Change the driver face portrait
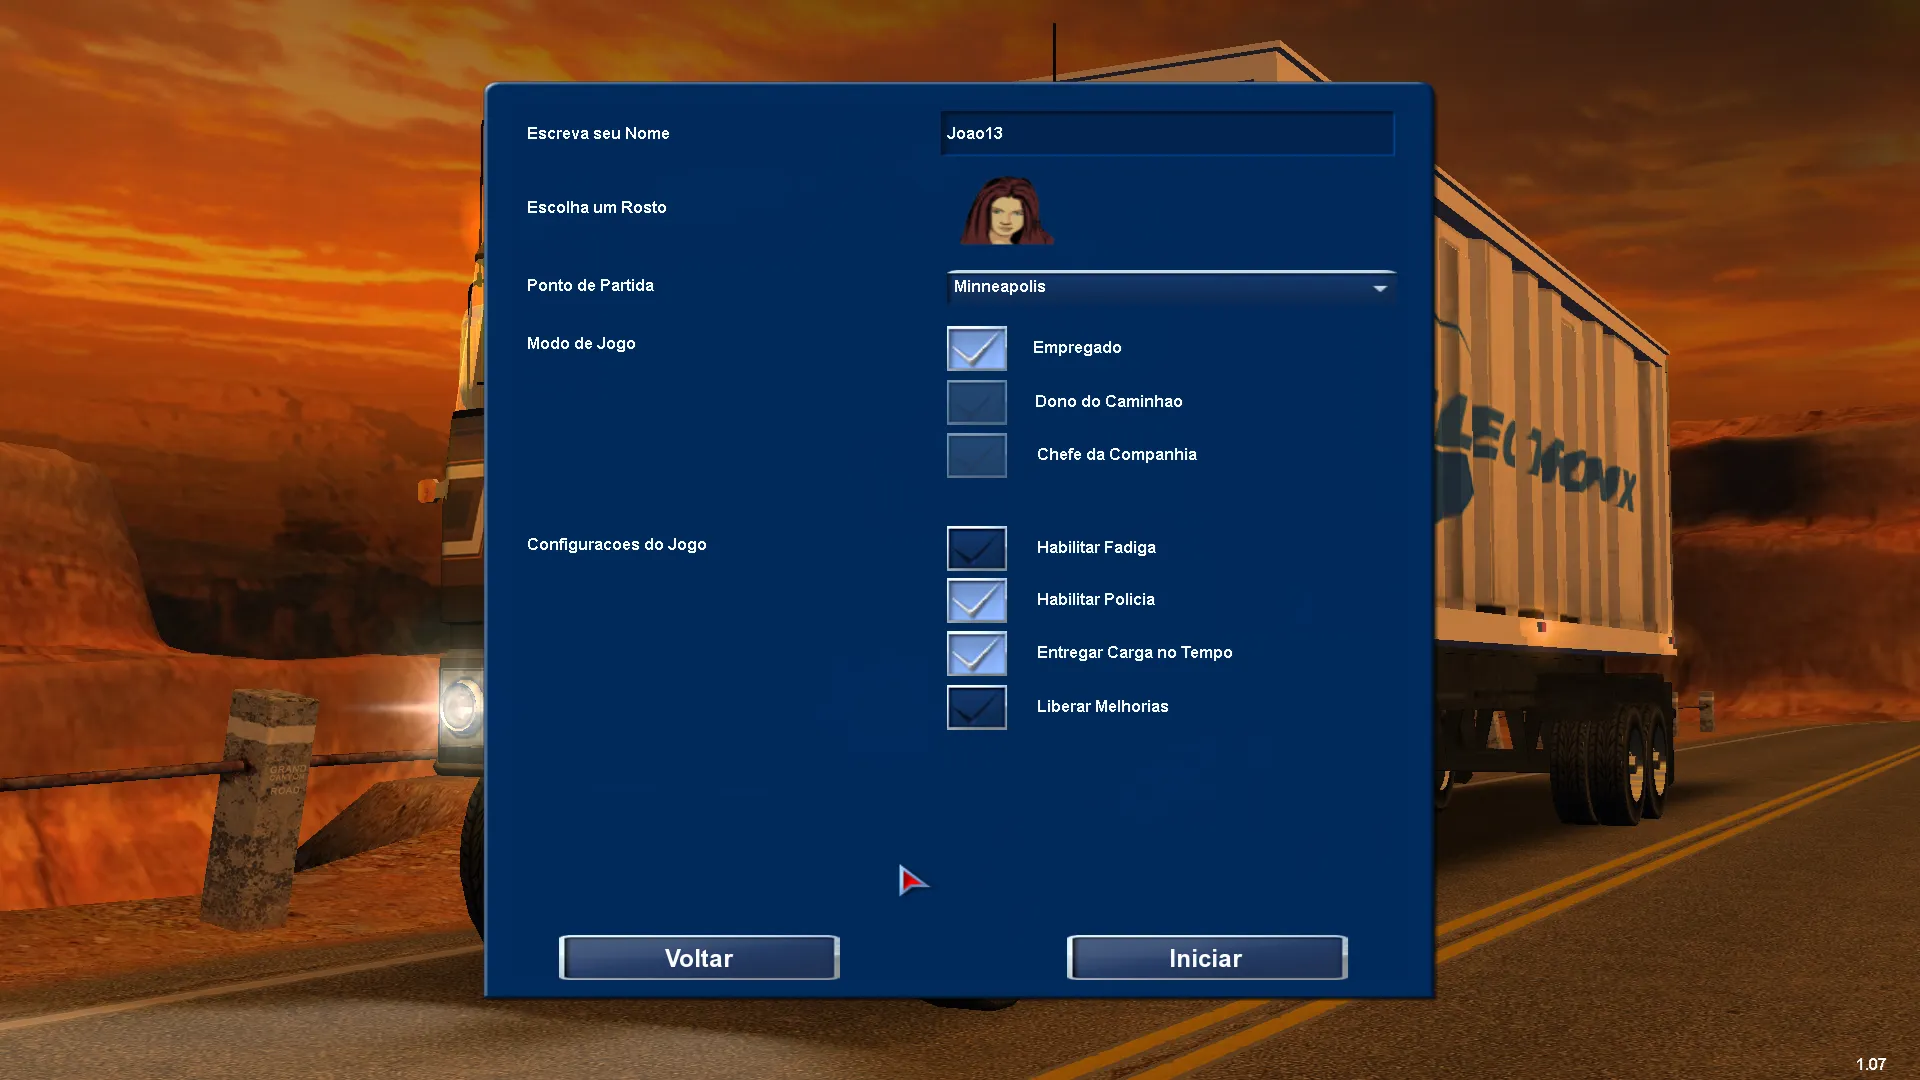This screenshot has width=1920, height=1080. (x=1007, y=211)
